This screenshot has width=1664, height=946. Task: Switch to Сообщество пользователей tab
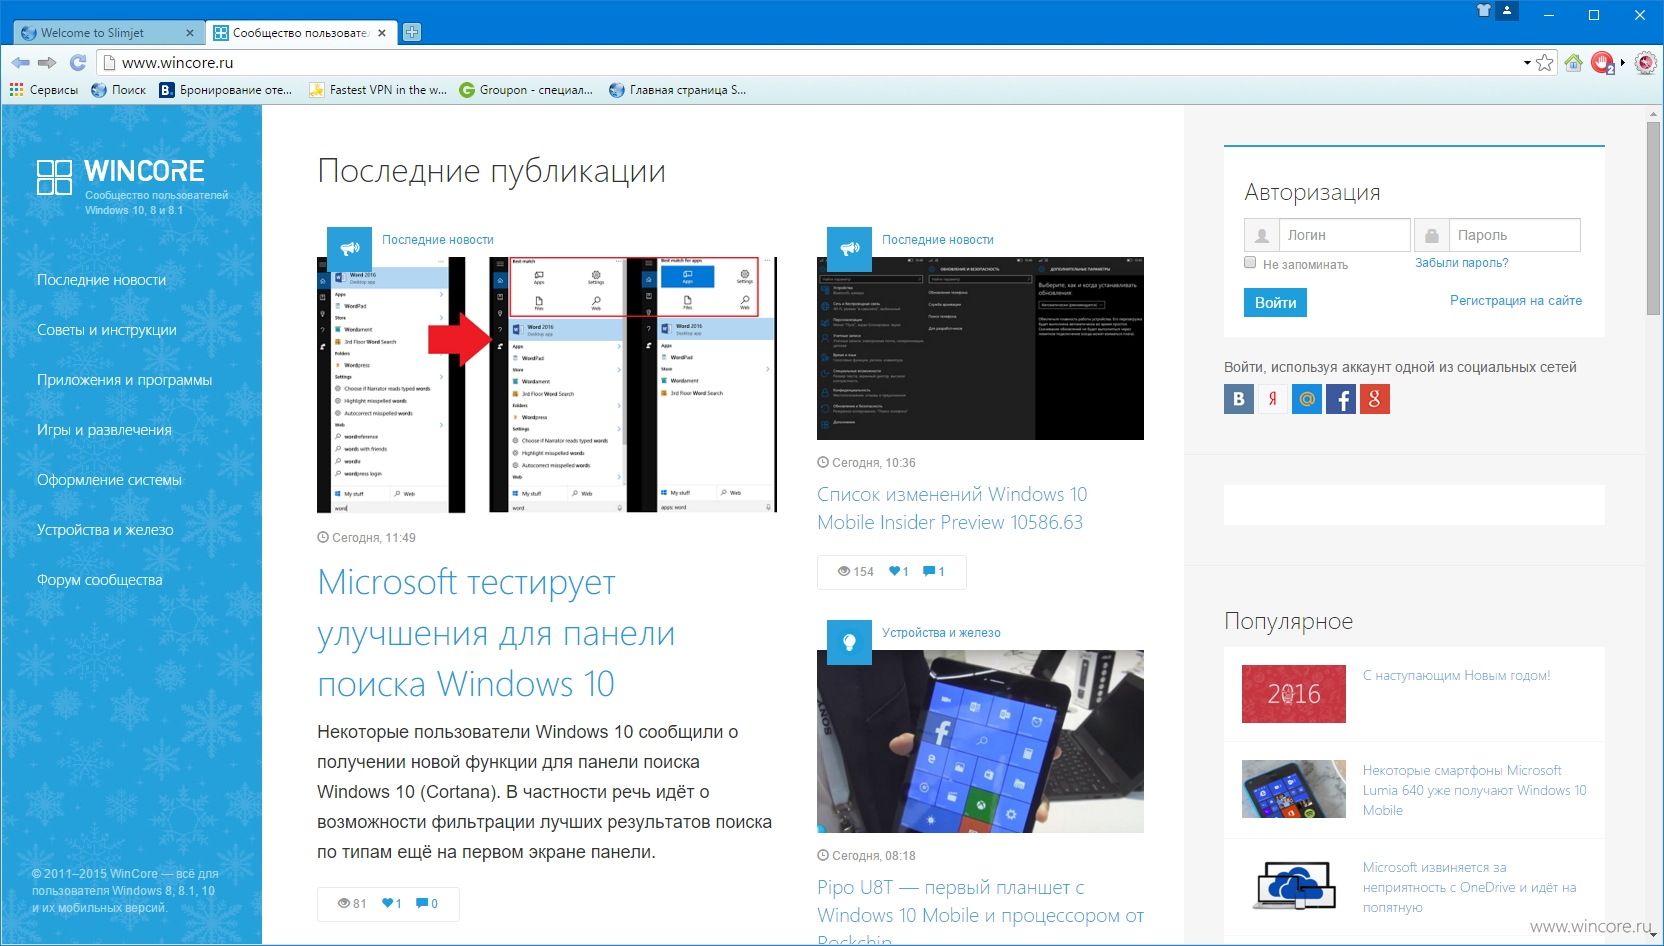pyautogui.click(x=300, y=33)
